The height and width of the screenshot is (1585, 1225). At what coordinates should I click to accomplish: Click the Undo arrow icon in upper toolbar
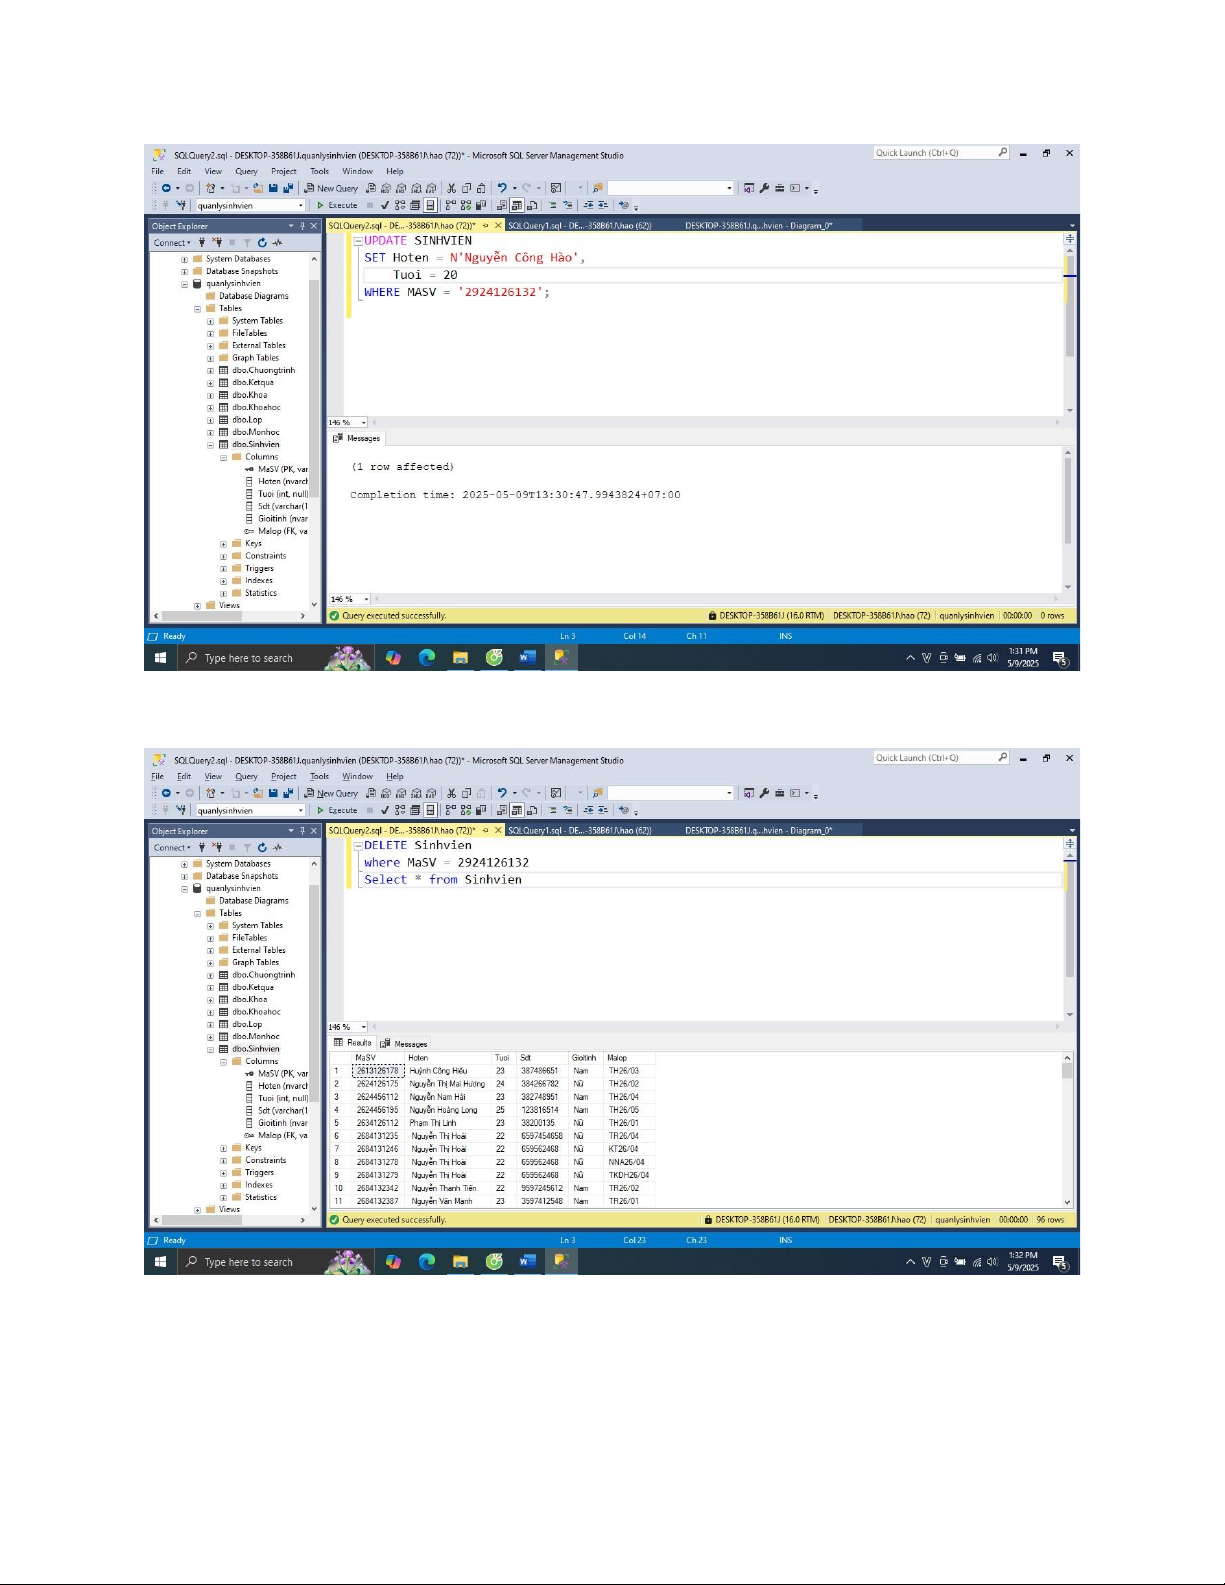pyautogui.click(x=502, y=188)
